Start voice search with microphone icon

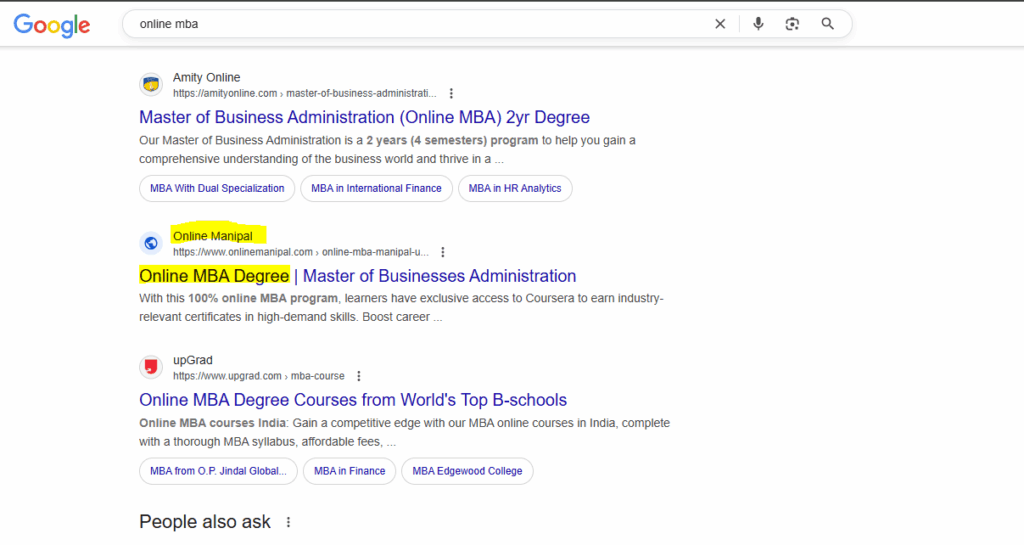point(758,24)
